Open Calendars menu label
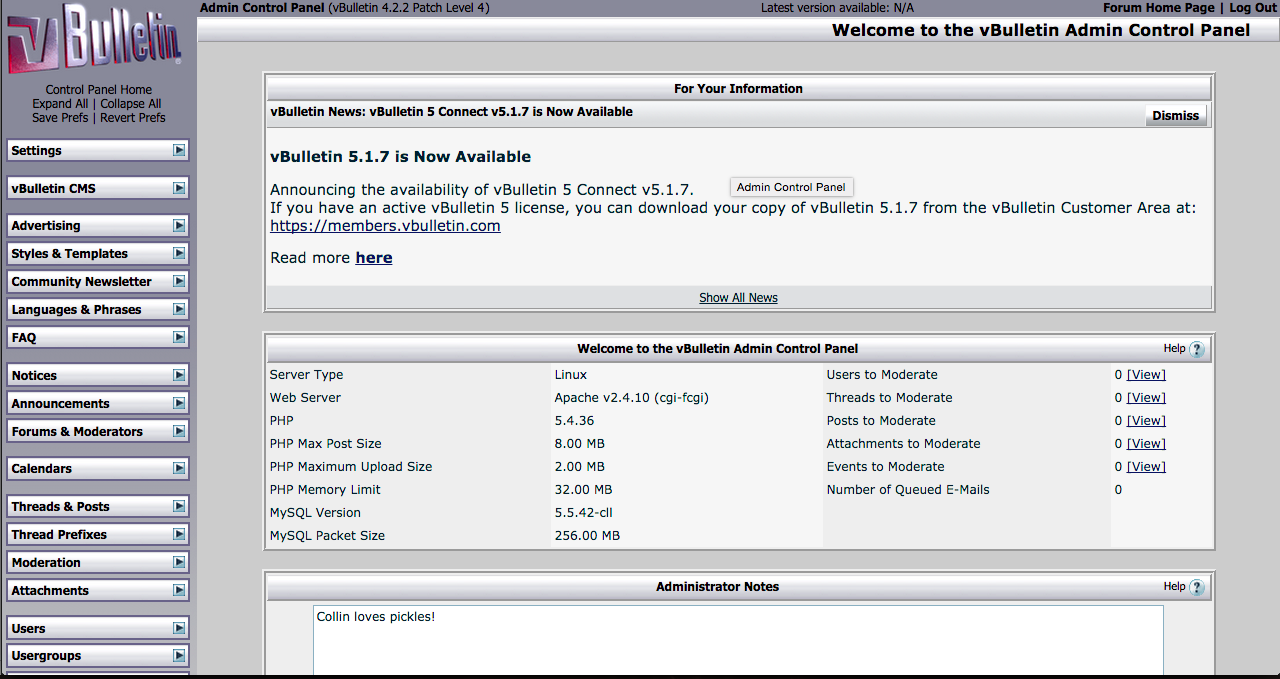Screen dimensions: 1280x679 [x=42, y=469]
